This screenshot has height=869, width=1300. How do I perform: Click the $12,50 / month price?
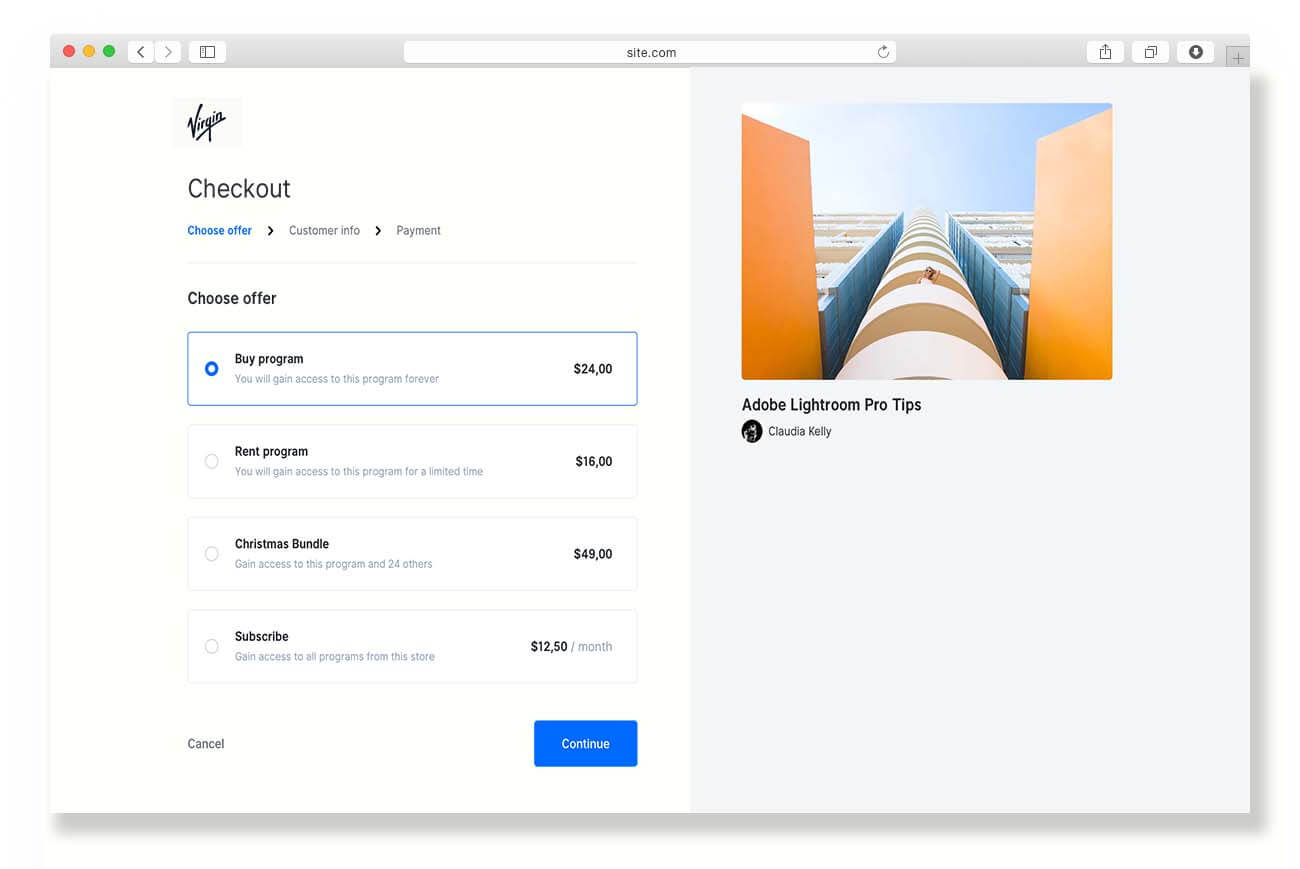571,646
